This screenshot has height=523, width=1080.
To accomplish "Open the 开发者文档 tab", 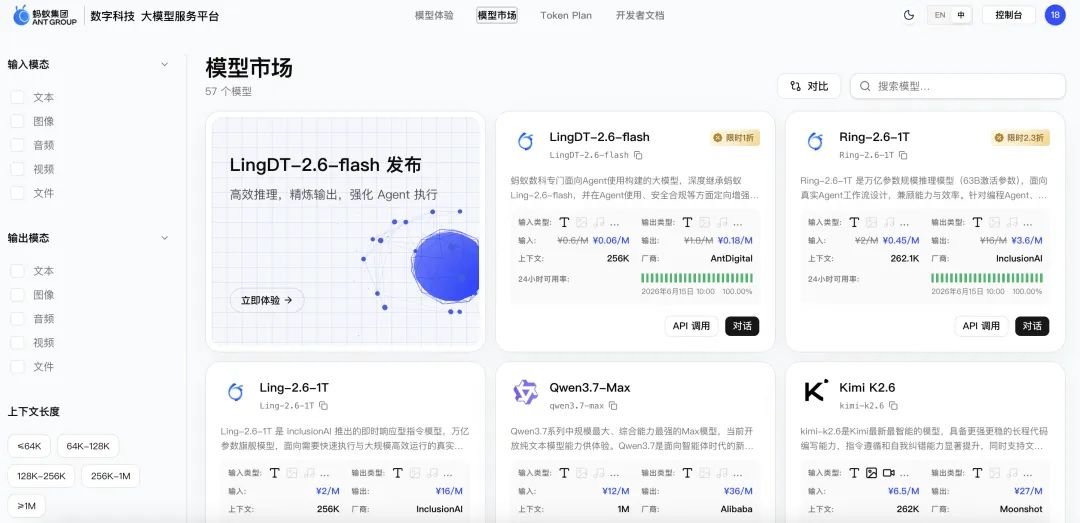I will (x=640, y=15).
